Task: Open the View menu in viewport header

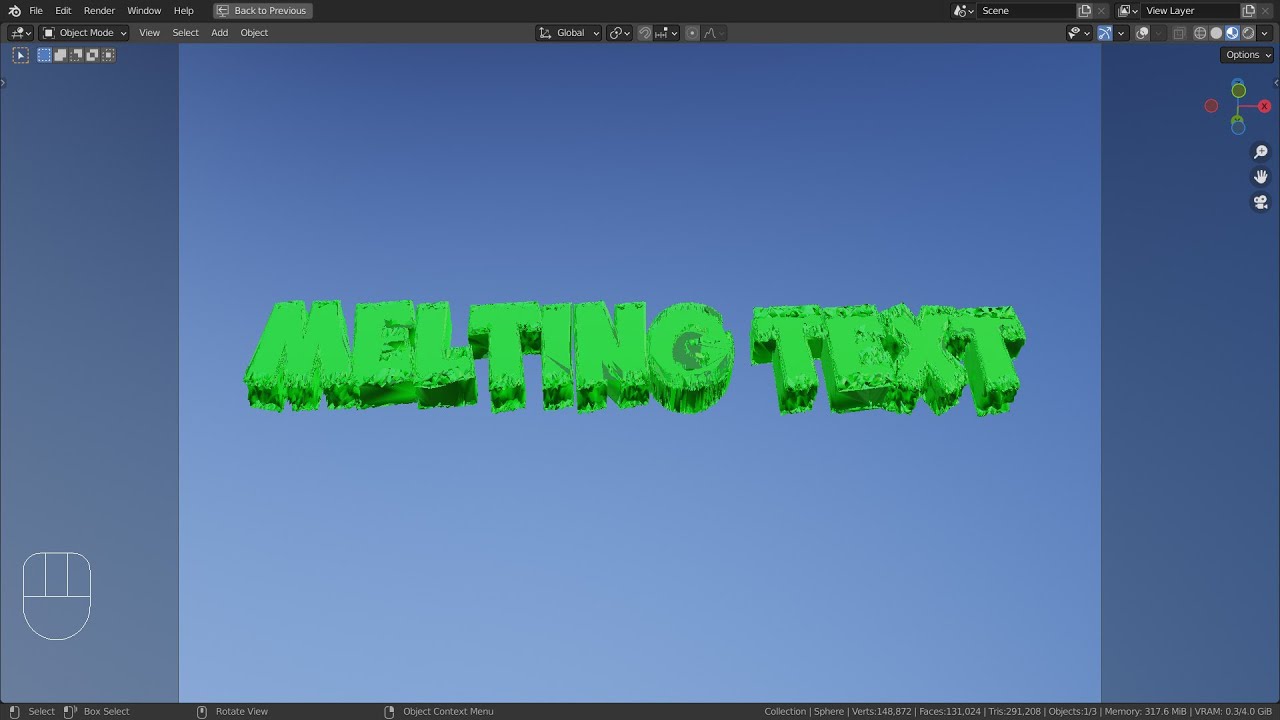Action: [x=149, y=32]
